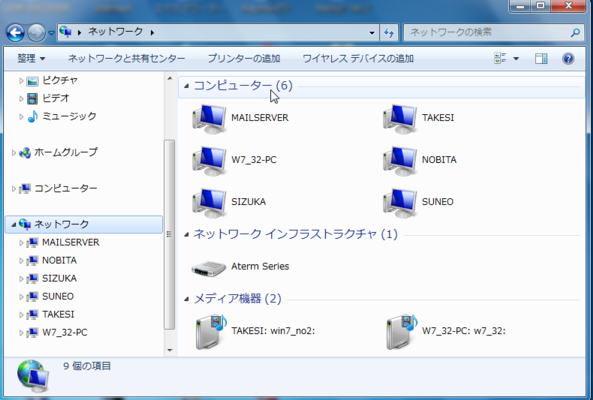The width and height of the screenshot is (593, 400).
Task: Select NOBITA in the navigation tree
Action: click(x=59, y=260)
